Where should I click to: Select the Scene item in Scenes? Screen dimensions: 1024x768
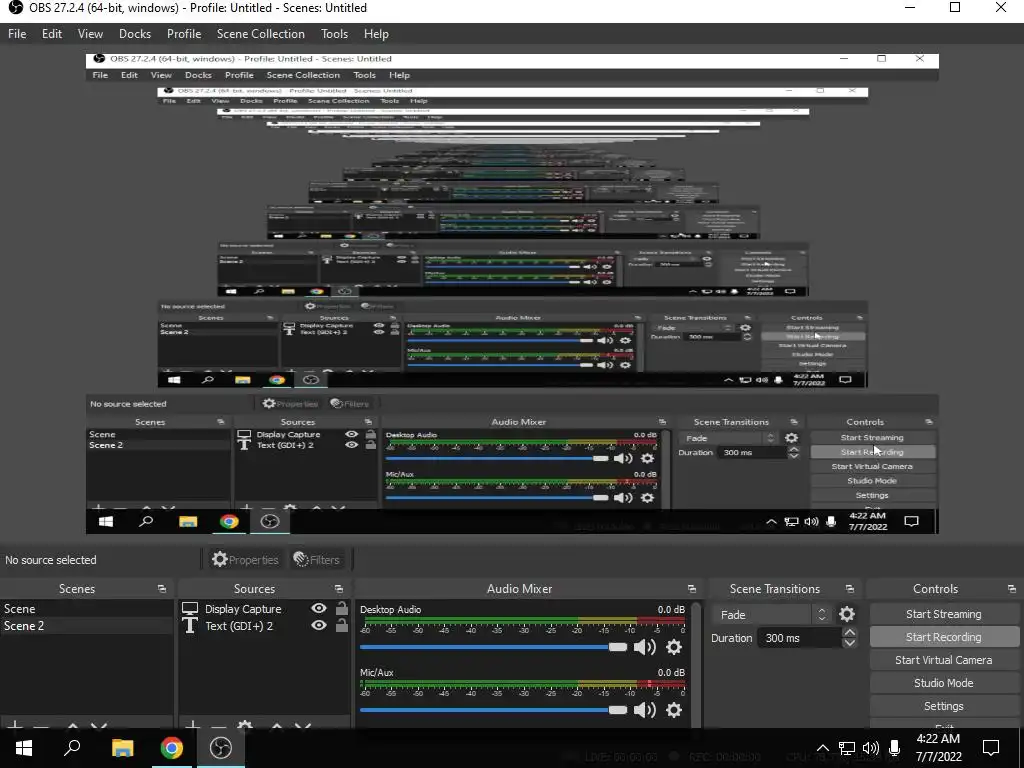click(87, 609)
